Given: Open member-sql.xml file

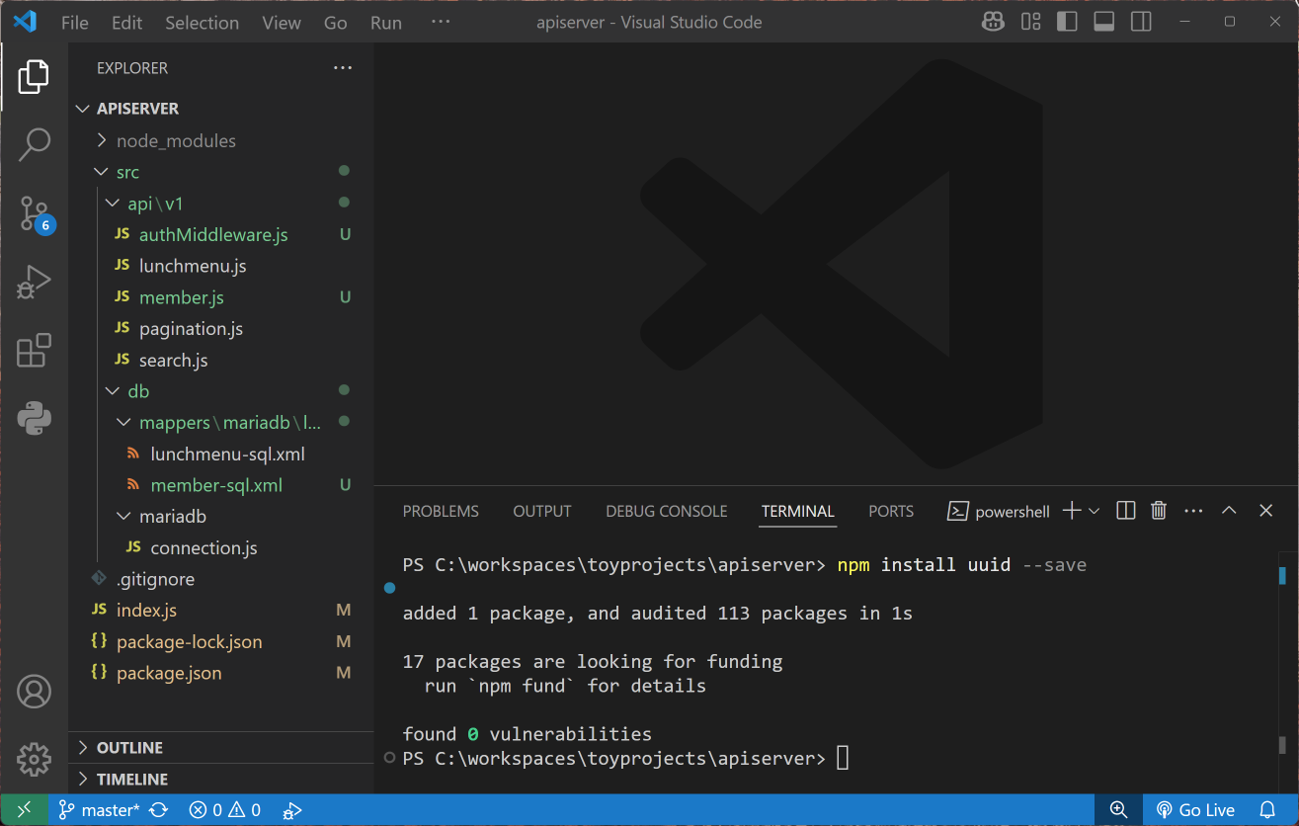Looking at the screenshot, I should (x=221, y=485).
